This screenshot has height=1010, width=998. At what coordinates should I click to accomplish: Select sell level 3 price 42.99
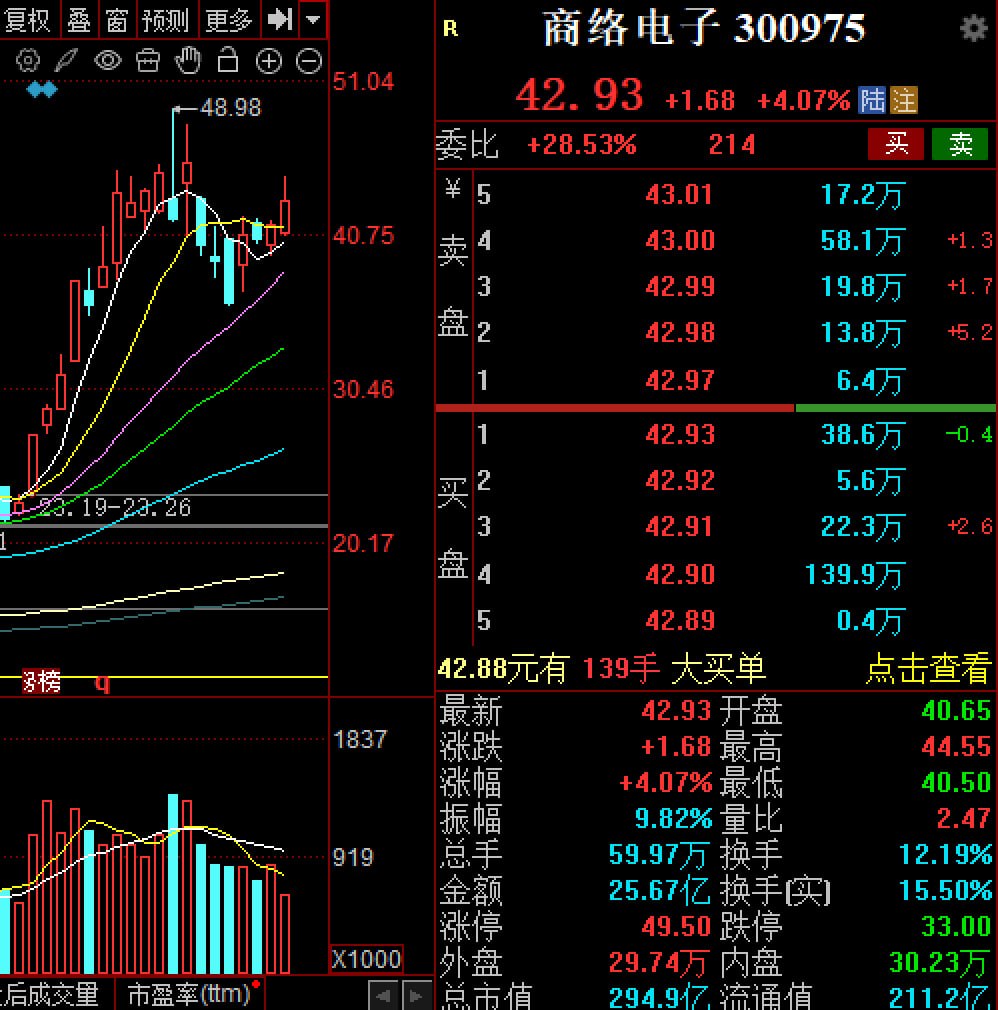point(680,287)
